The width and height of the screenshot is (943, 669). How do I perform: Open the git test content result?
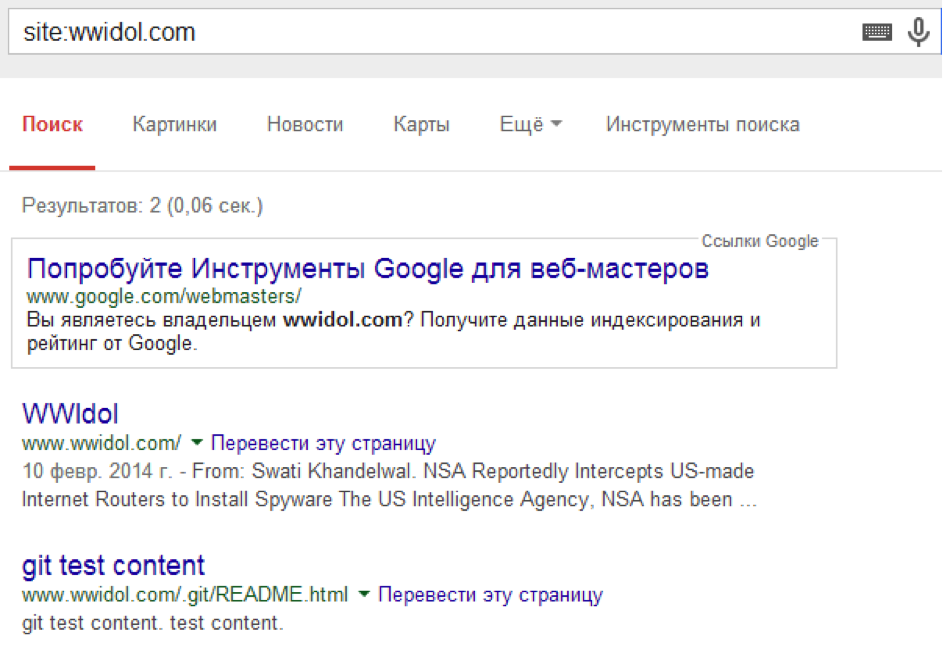click(113, 566)
